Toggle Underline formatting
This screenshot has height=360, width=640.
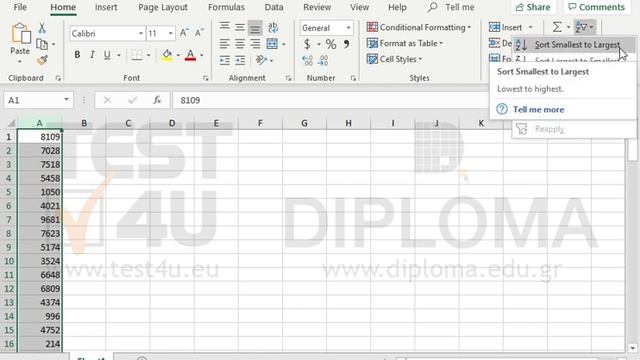pos(107,55)
